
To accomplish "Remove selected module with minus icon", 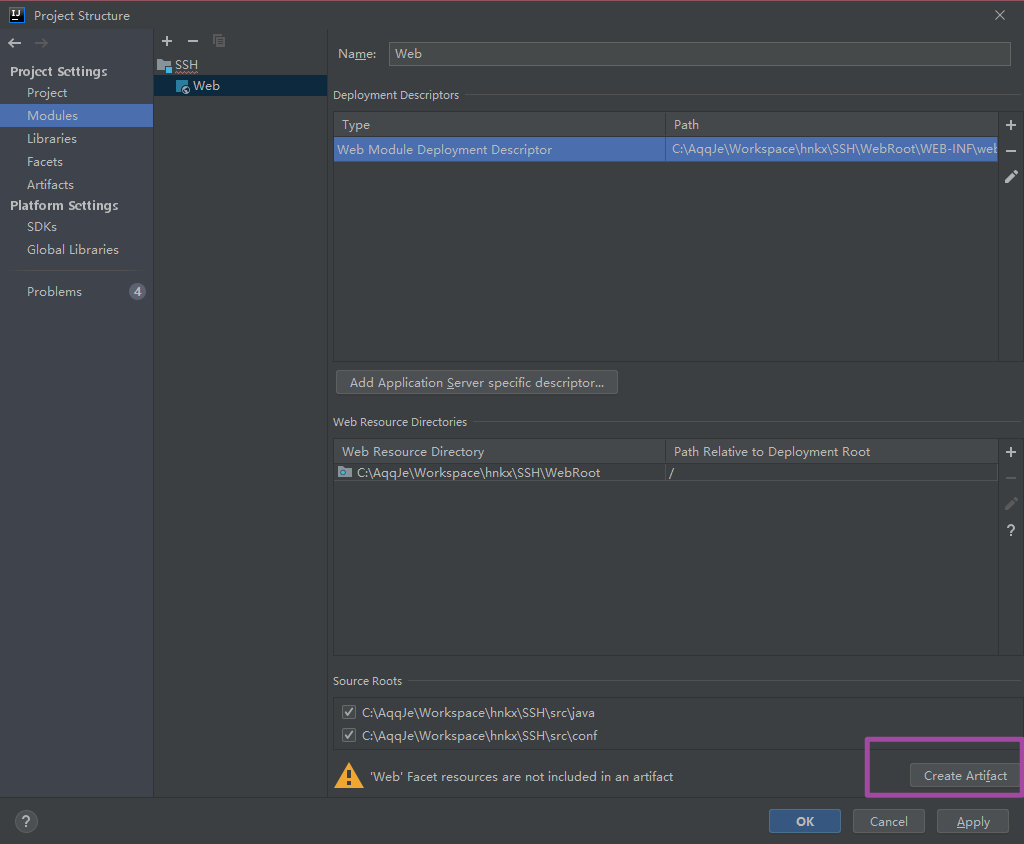I will [193, 41].
